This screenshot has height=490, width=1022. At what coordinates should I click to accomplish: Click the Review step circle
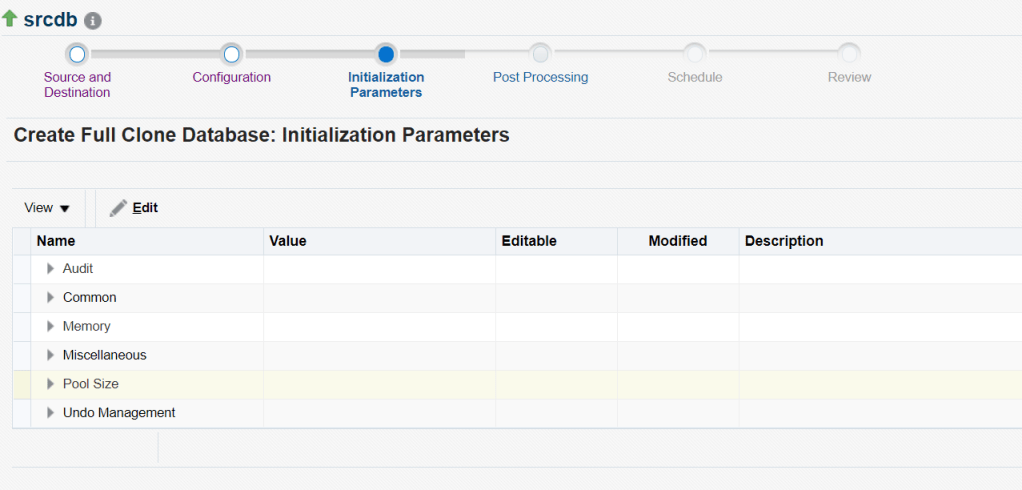pyautogui.click(x=849, y=54)
